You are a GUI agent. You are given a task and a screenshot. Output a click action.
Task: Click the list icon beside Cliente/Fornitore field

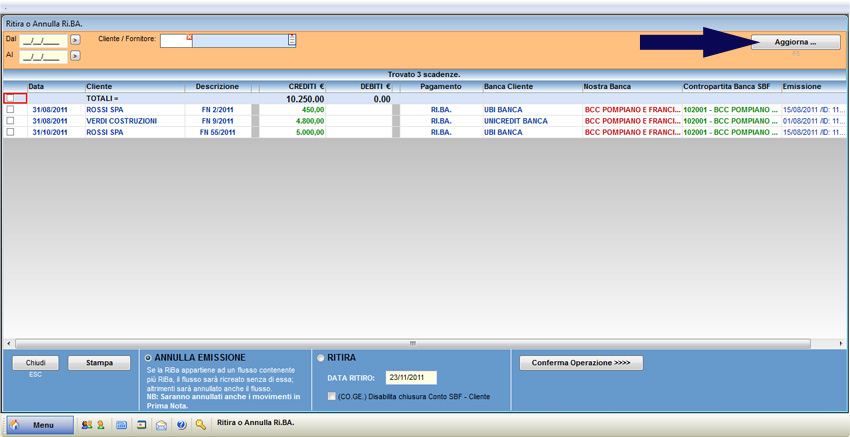click(292, 40)
